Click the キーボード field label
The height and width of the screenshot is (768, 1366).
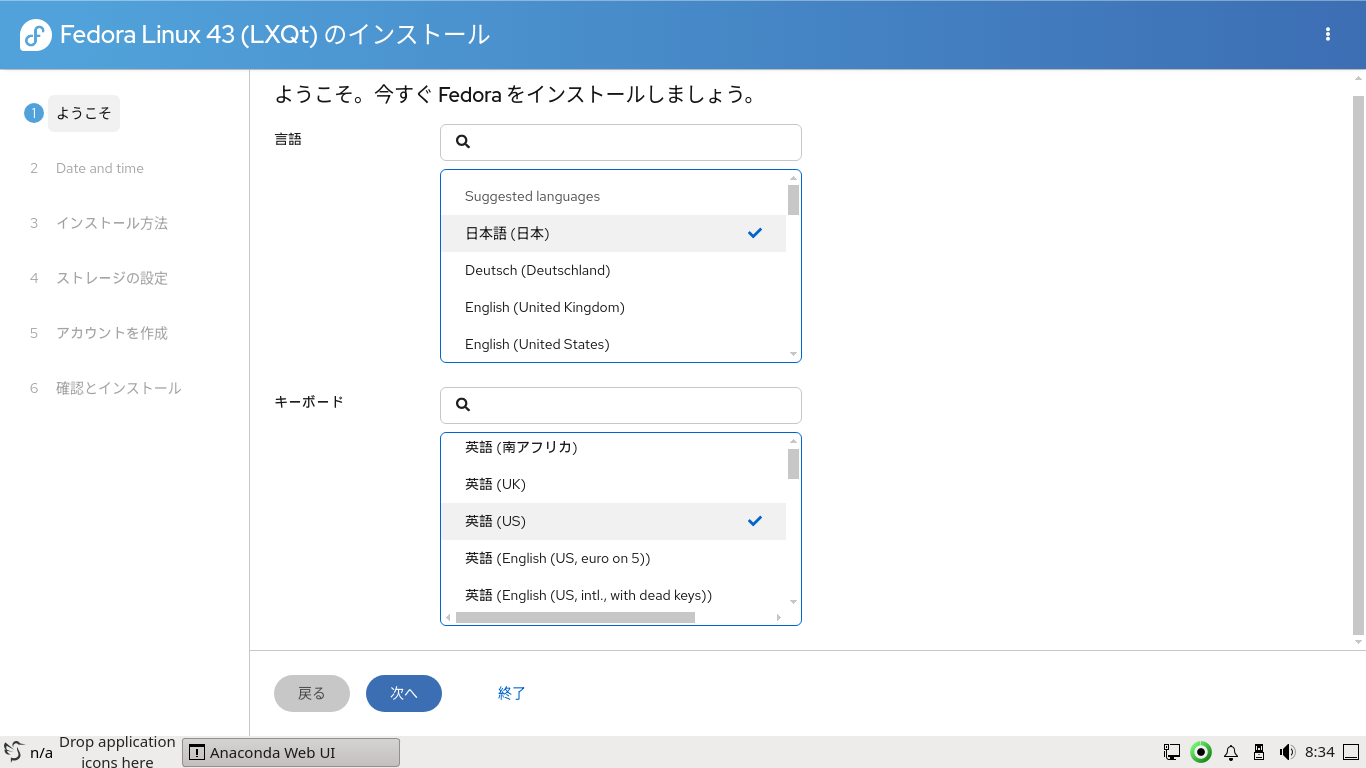[x=309, y=402]
